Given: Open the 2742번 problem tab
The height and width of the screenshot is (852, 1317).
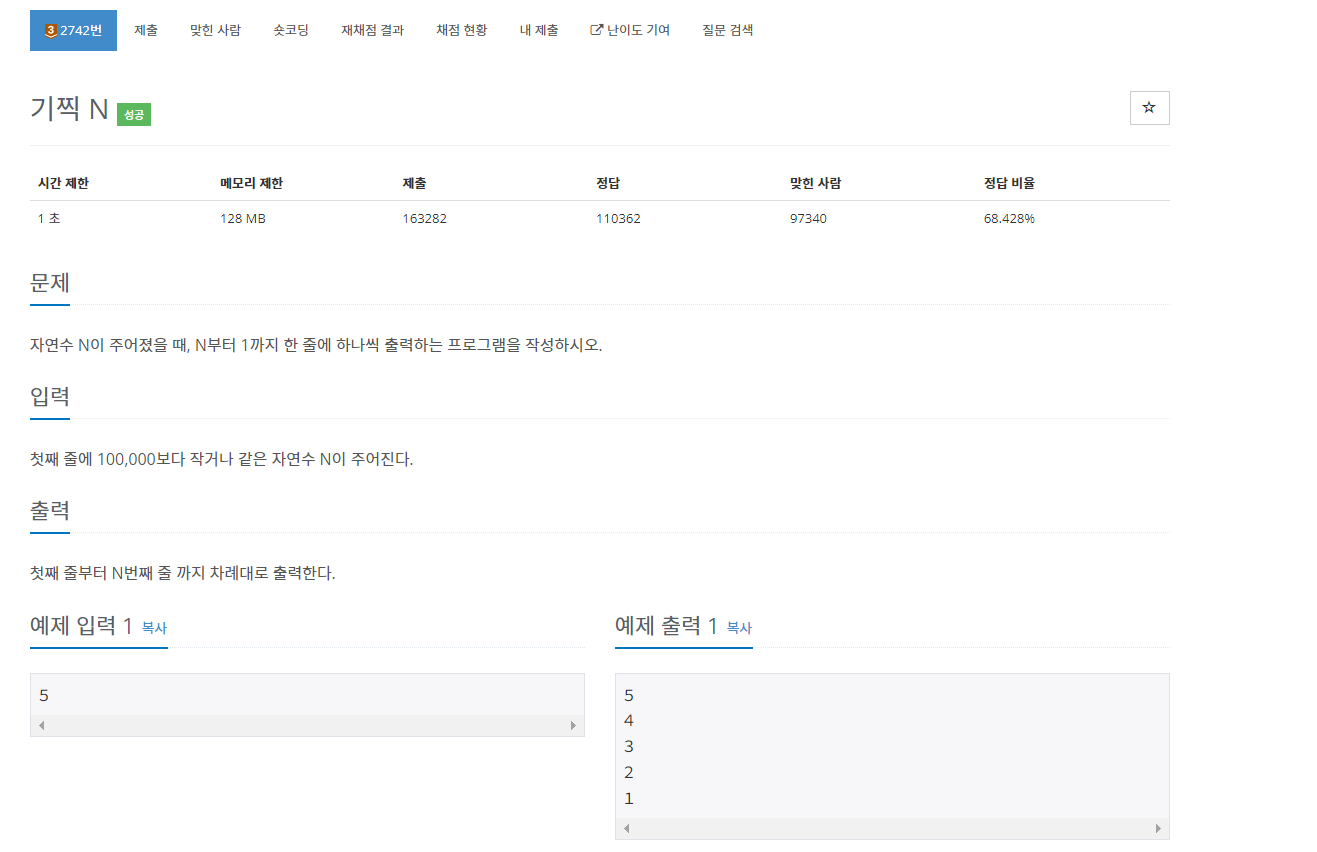Looking at the screenshot, I should click(73, 30).
